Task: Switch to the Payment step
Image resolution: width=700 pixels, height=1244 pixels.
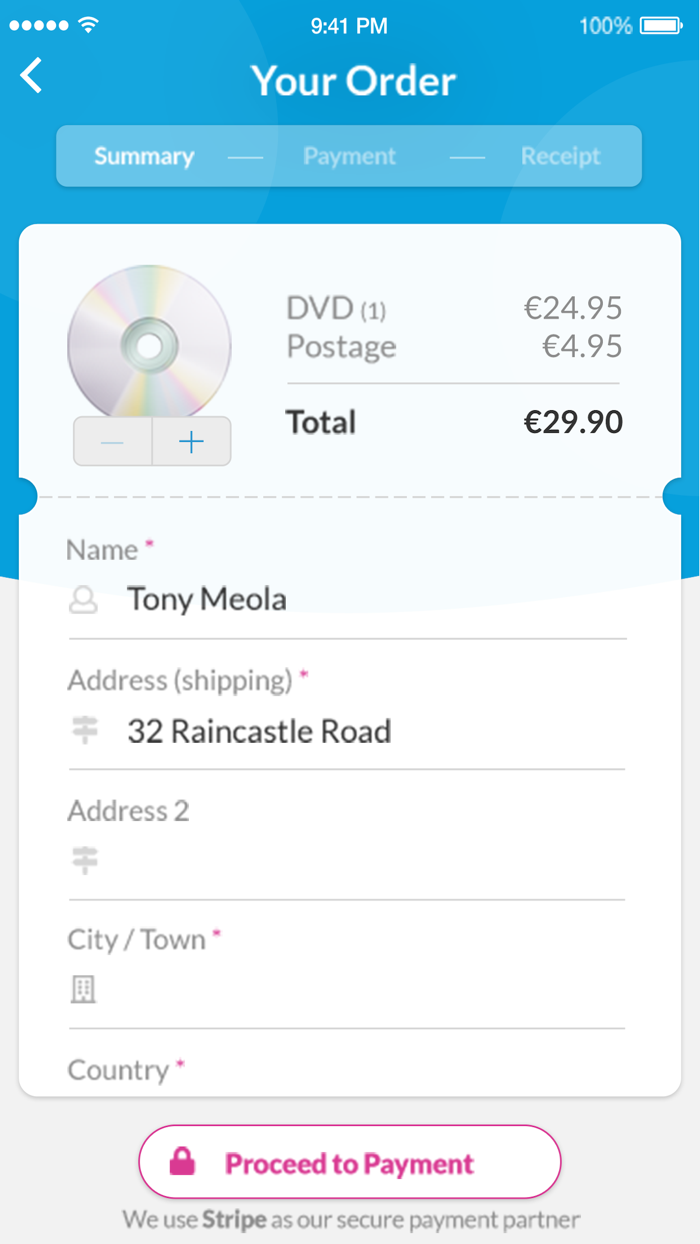Action: (x=349, y=156)
